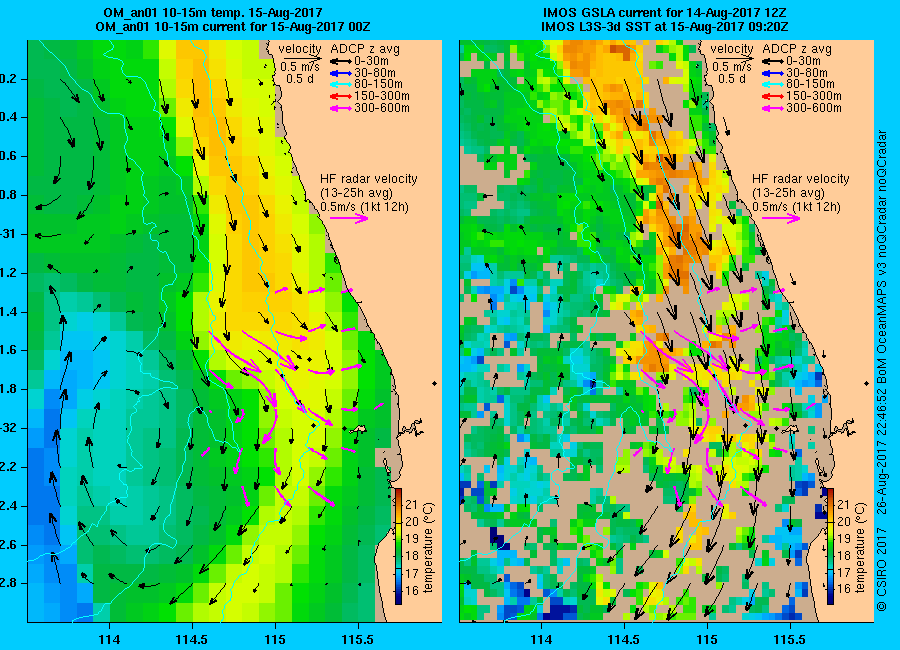Click longitude label '115.5' under OM_an01 map

(358, 639)
